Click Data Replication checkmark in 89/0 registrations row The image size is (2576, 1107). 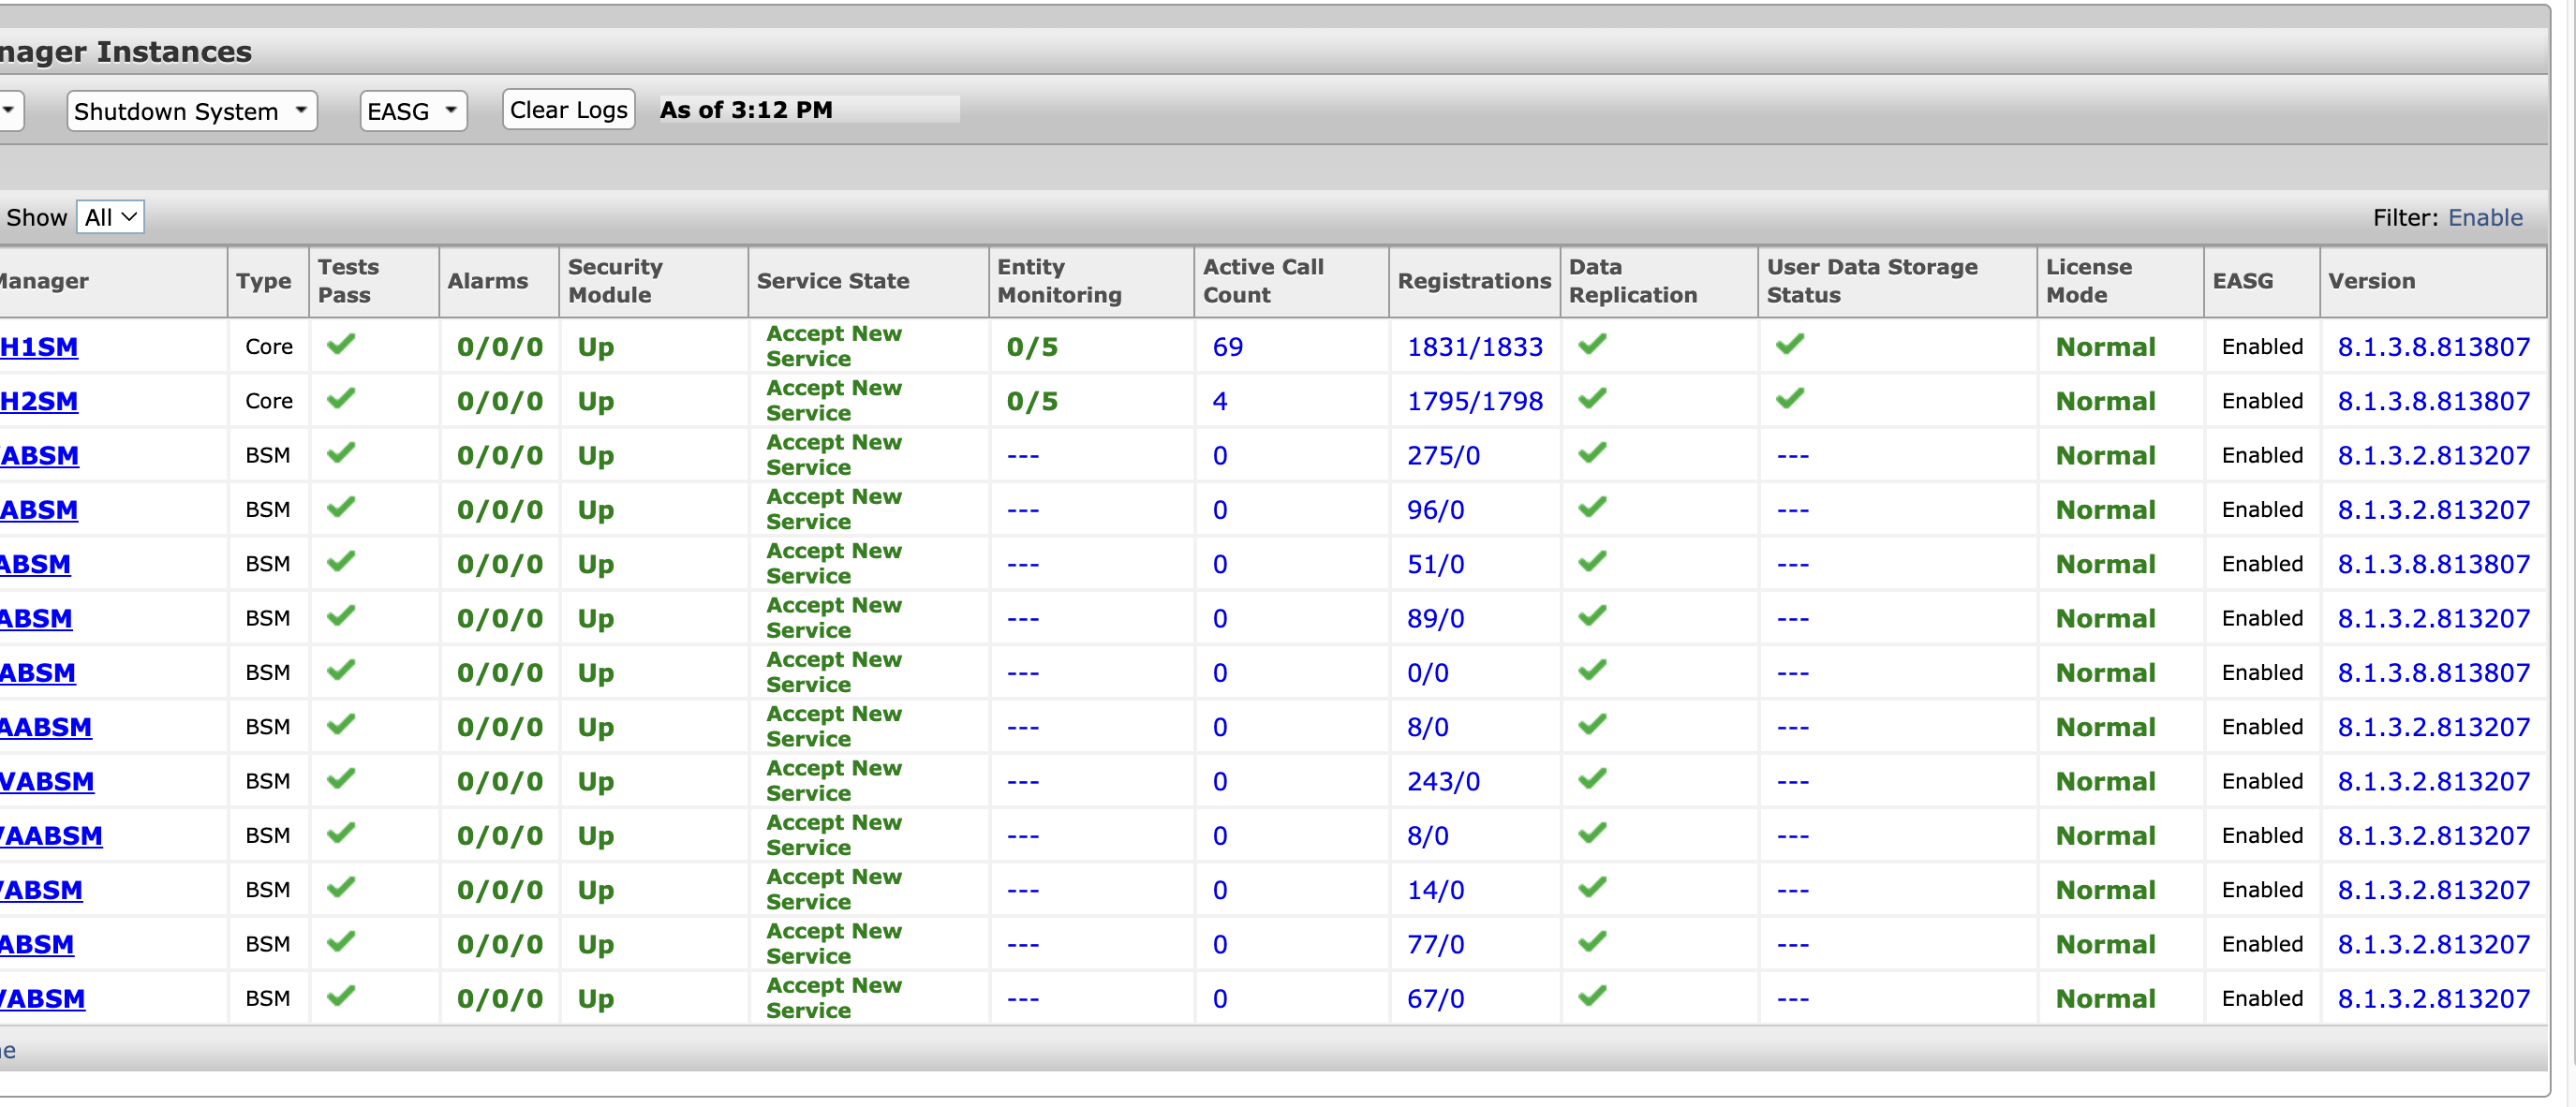(1592, 616)
